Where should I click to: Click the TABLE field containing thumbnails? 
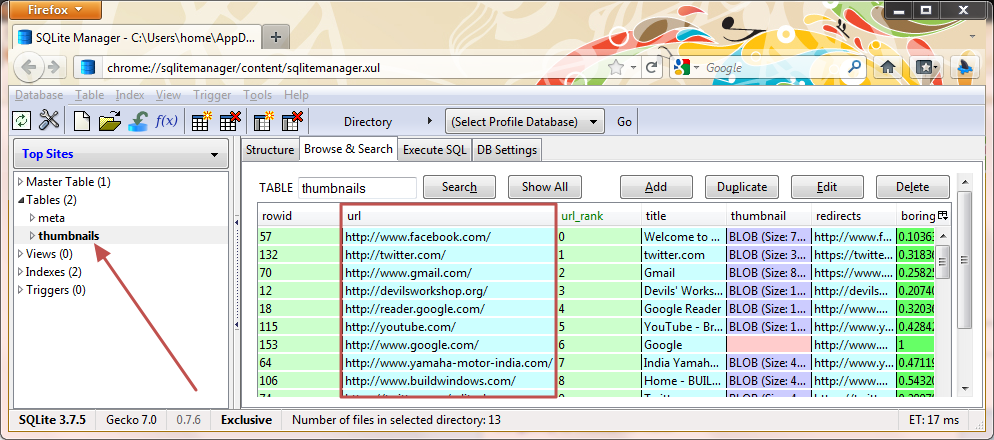tap(357, 188)
